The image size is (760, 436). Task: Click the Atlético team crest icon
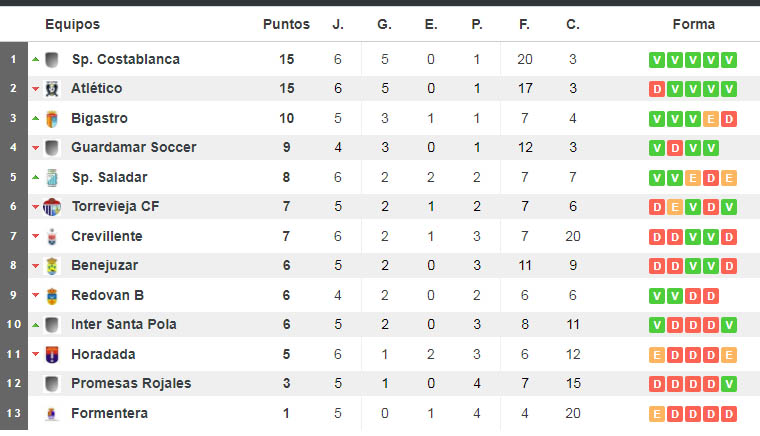pyautogui.click(x=52, y=89)
